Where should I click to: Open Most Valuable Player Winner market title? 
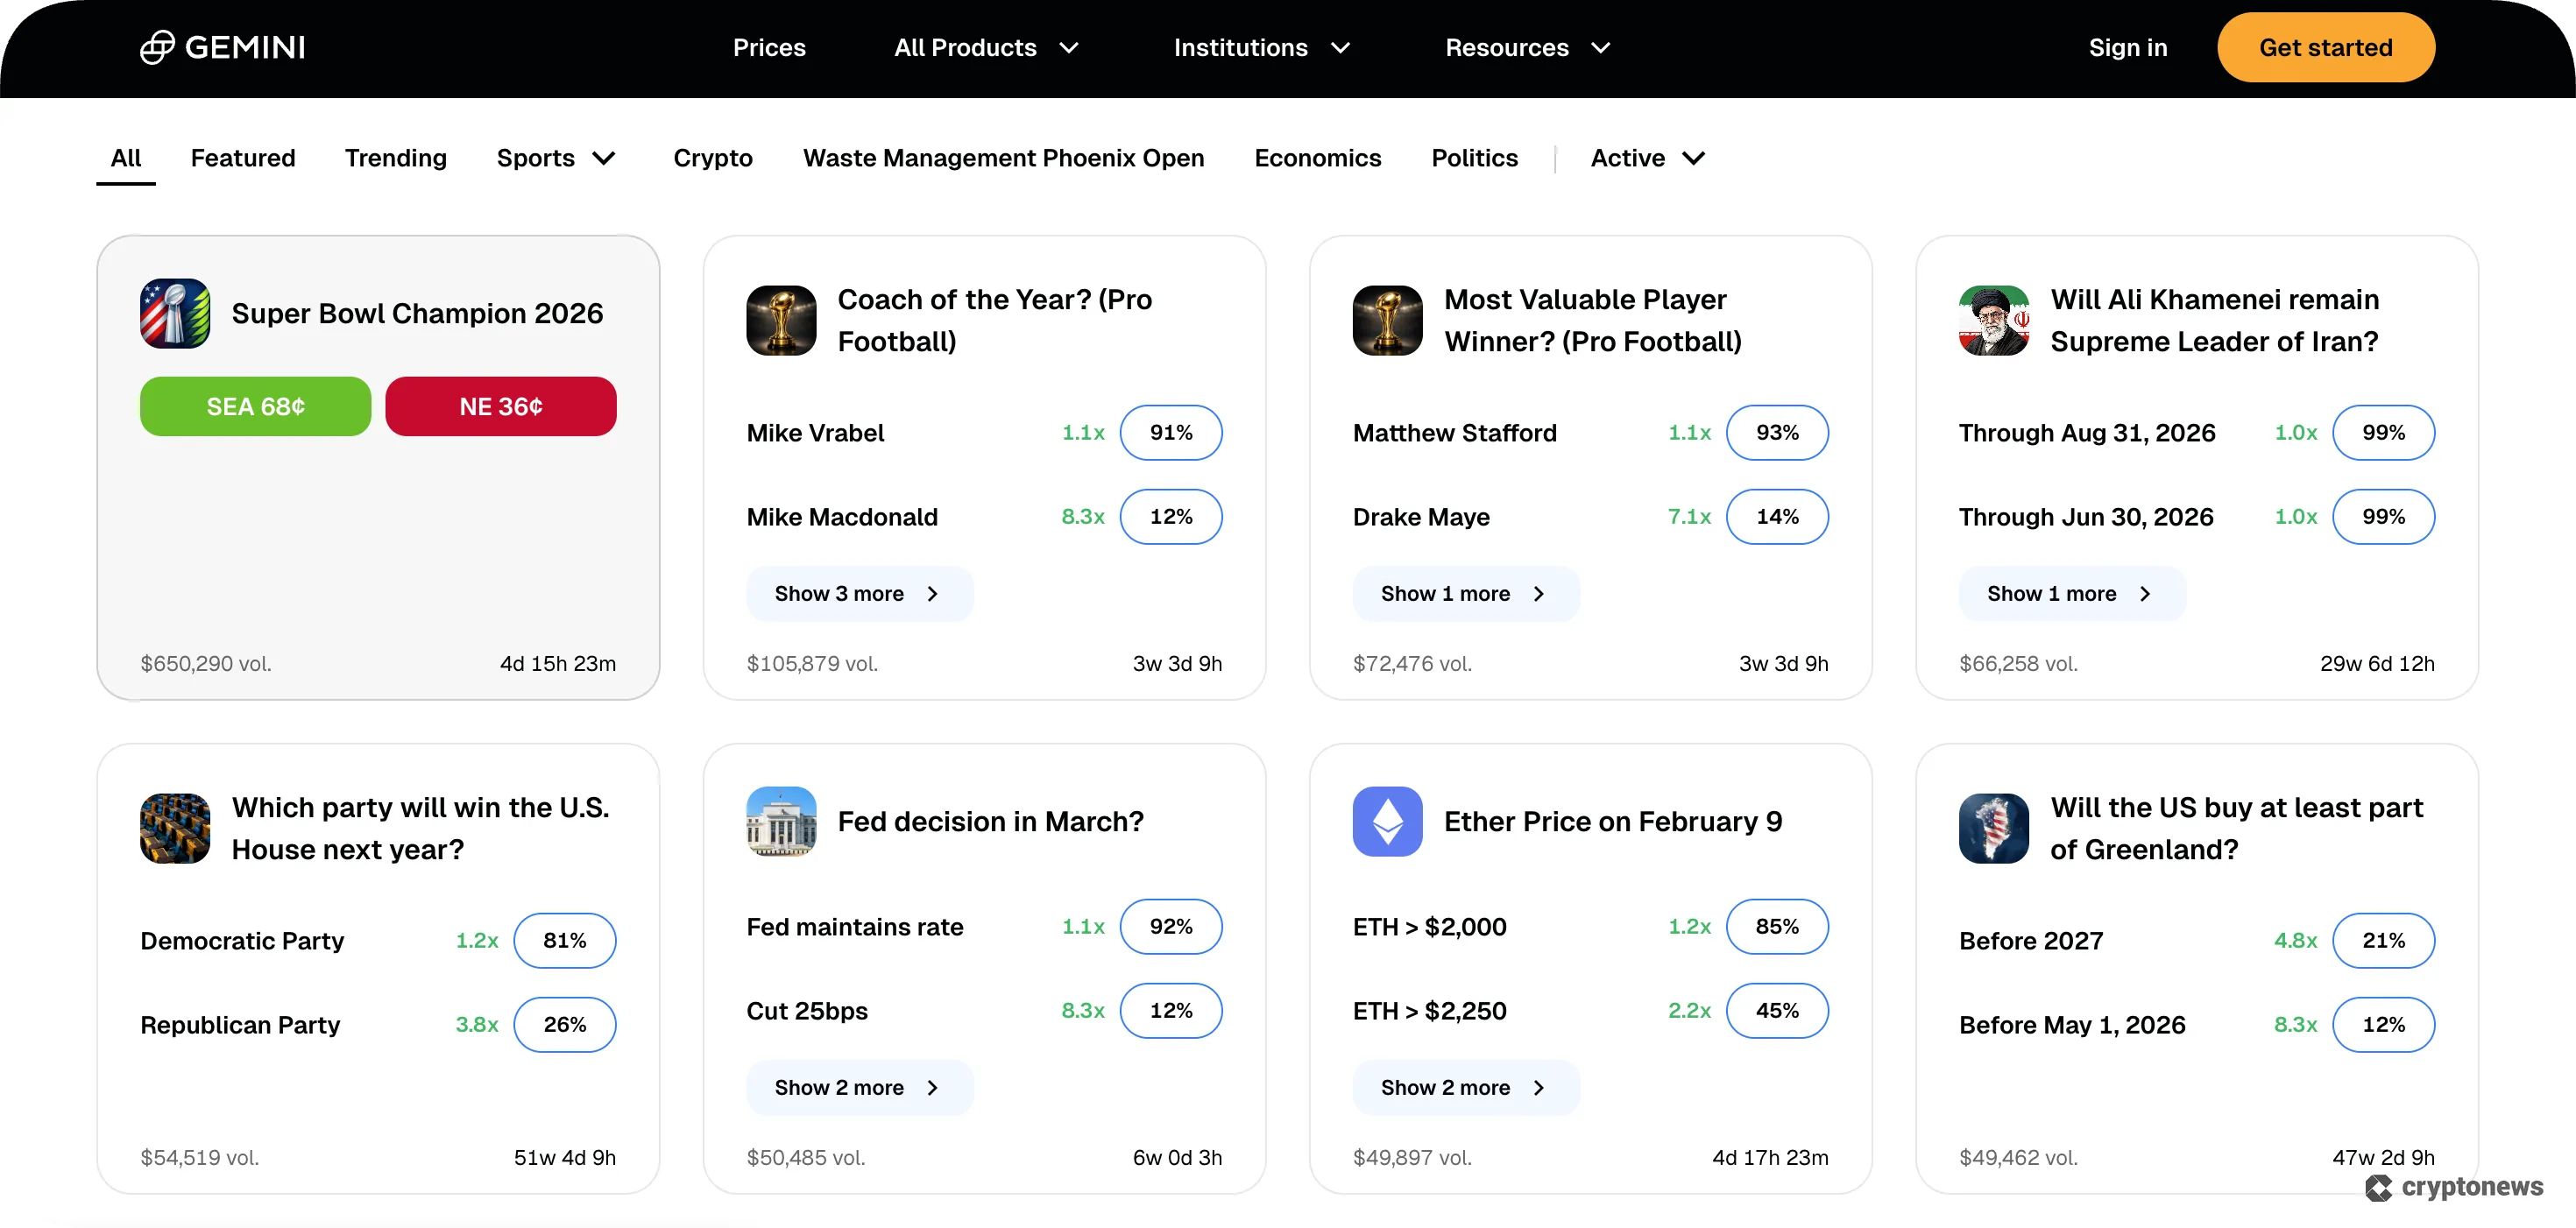coord(1593,320)
